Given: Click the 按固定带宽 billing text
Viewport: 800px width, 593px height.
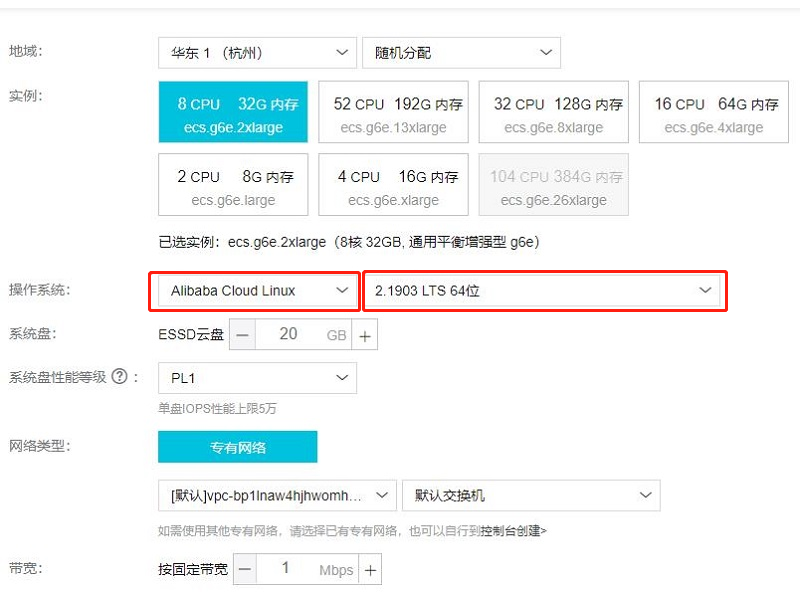Looking at the screenshot, I should 193,569.
